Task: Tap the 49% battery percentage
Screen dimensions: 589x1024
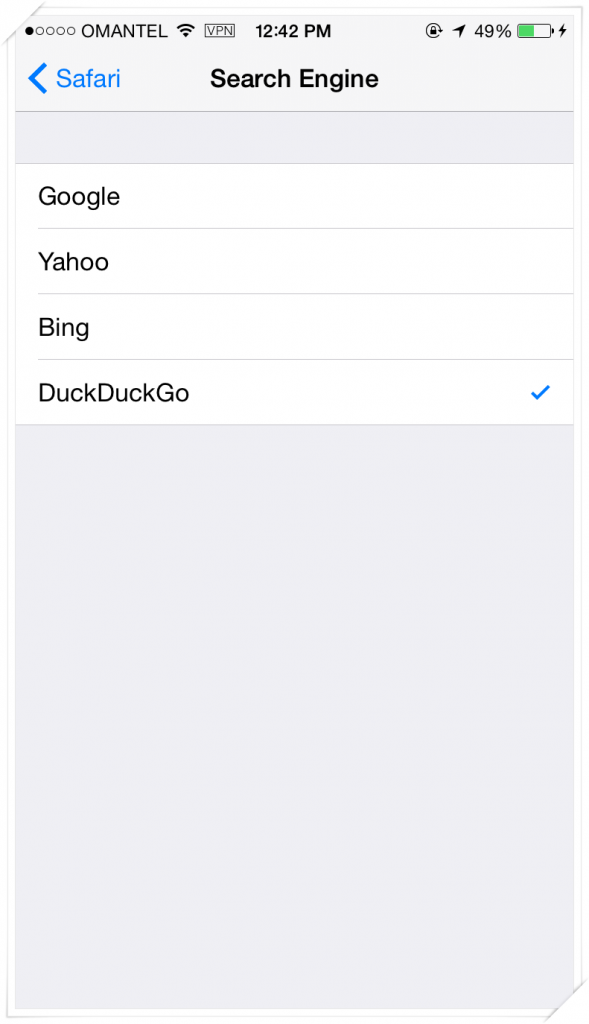Action: click(493, 31)
